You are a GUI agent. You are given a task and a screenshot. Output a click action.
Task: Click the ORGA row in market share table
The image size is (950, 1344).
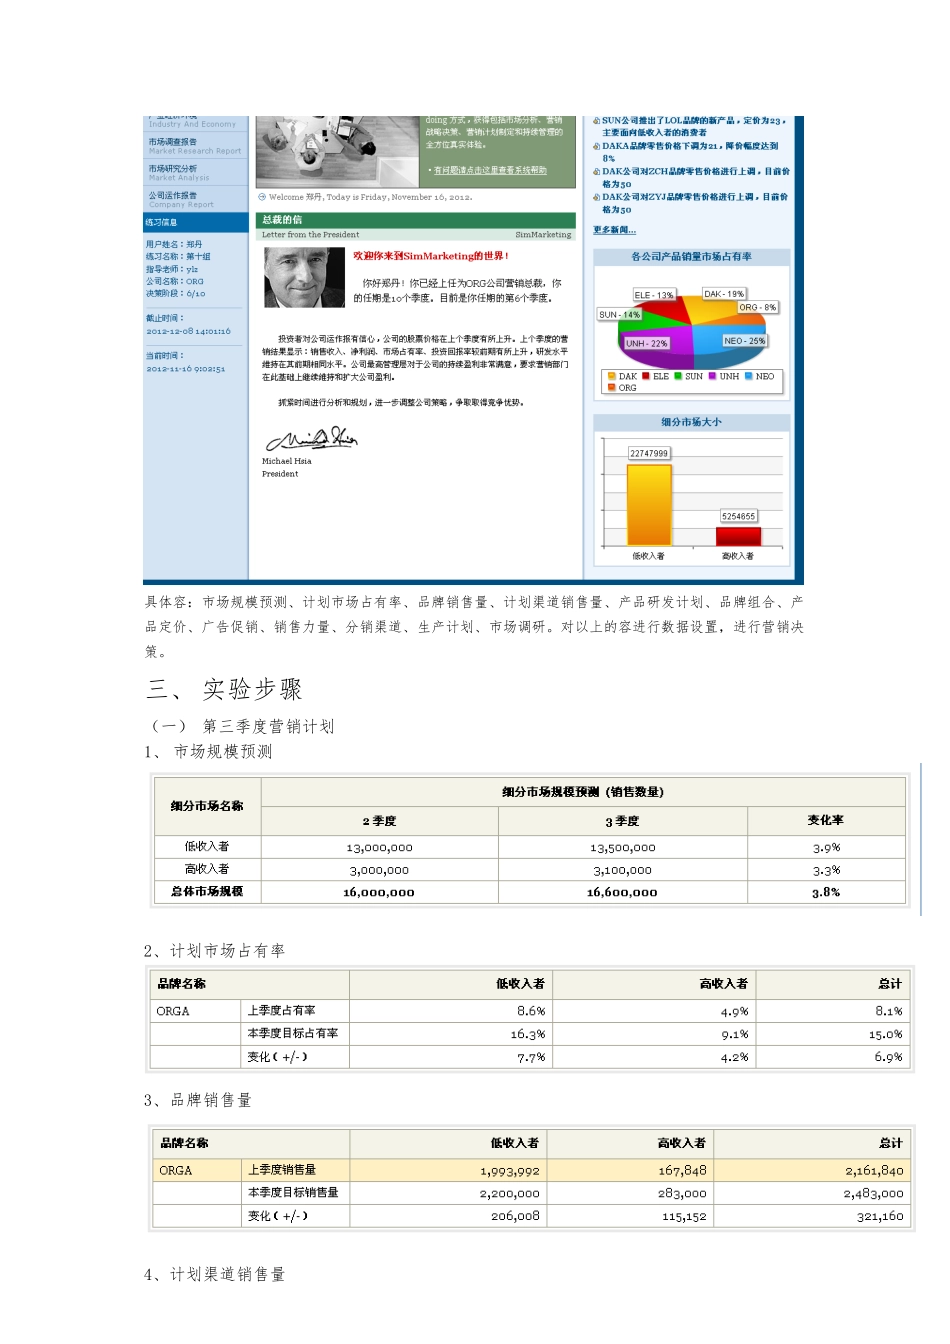(x=532, y=1011)
